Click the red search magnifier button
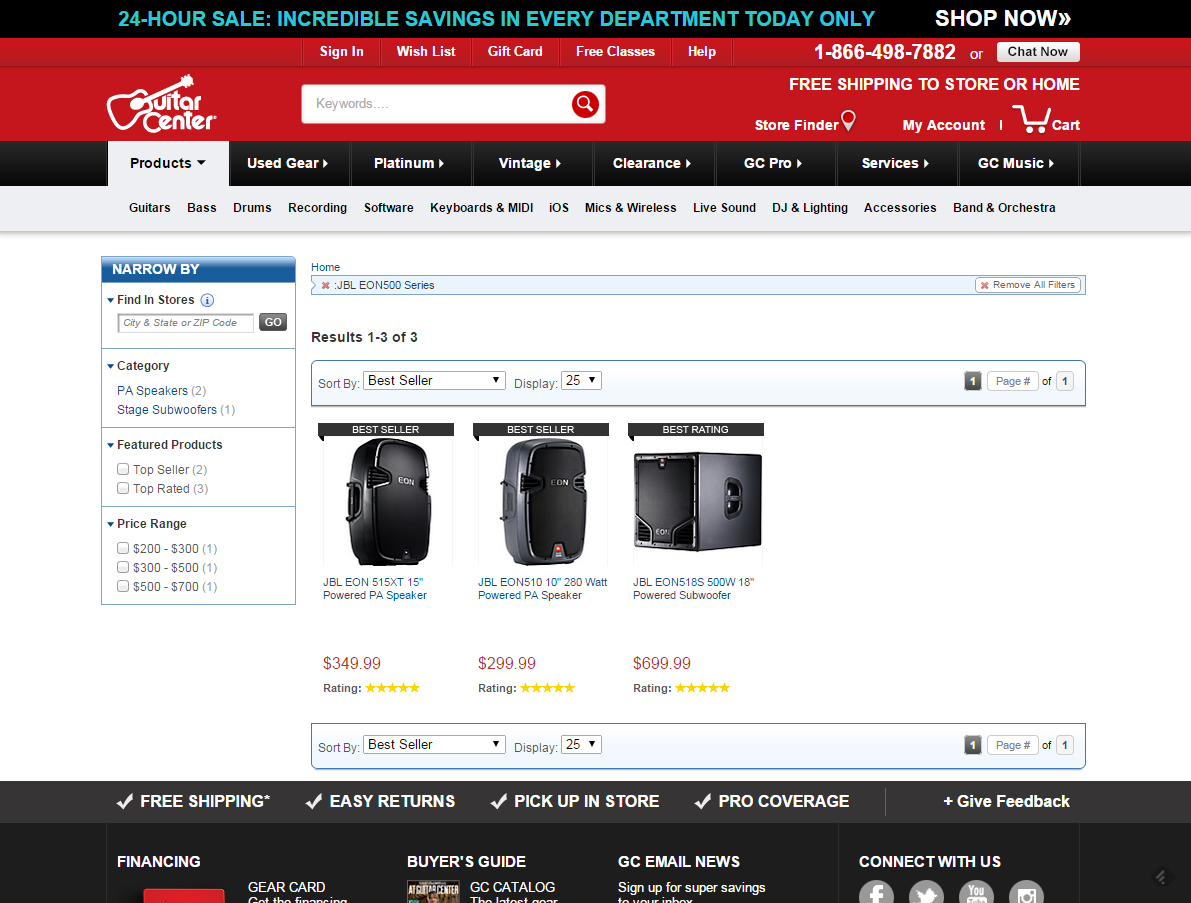1191x903 pixels. tap(585, 104)
